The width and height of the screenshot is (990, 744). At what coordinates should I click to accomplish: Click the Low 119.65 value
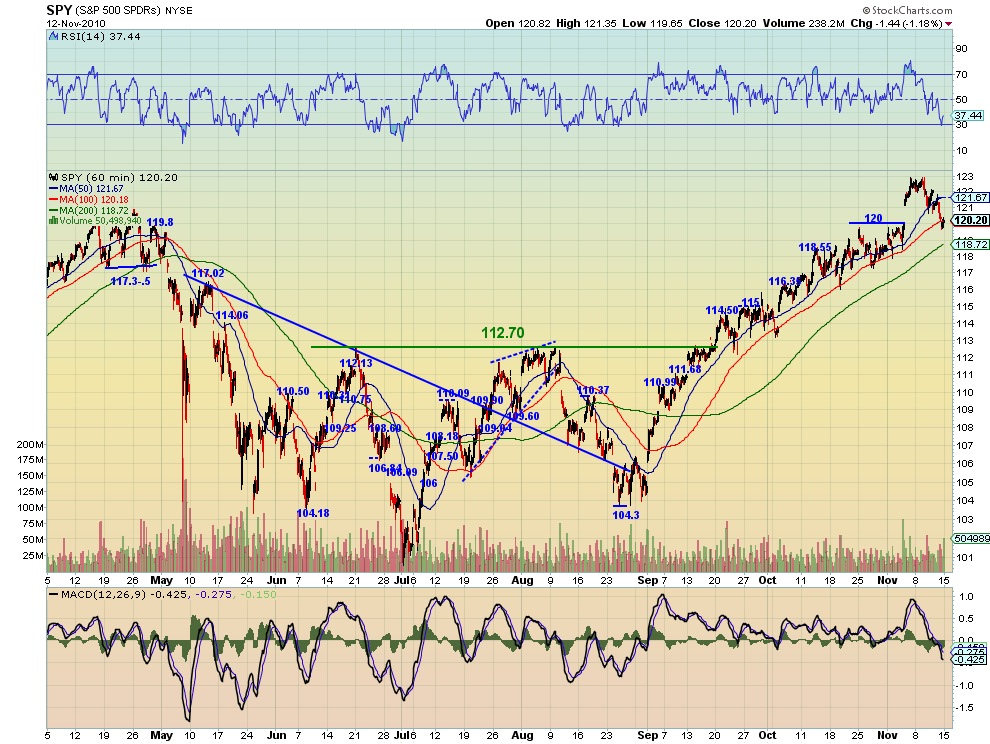click(652, 23)
